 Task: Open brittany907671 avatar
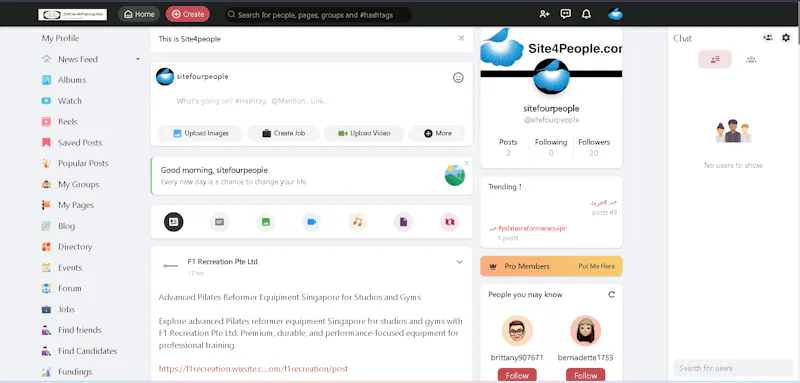517,330
